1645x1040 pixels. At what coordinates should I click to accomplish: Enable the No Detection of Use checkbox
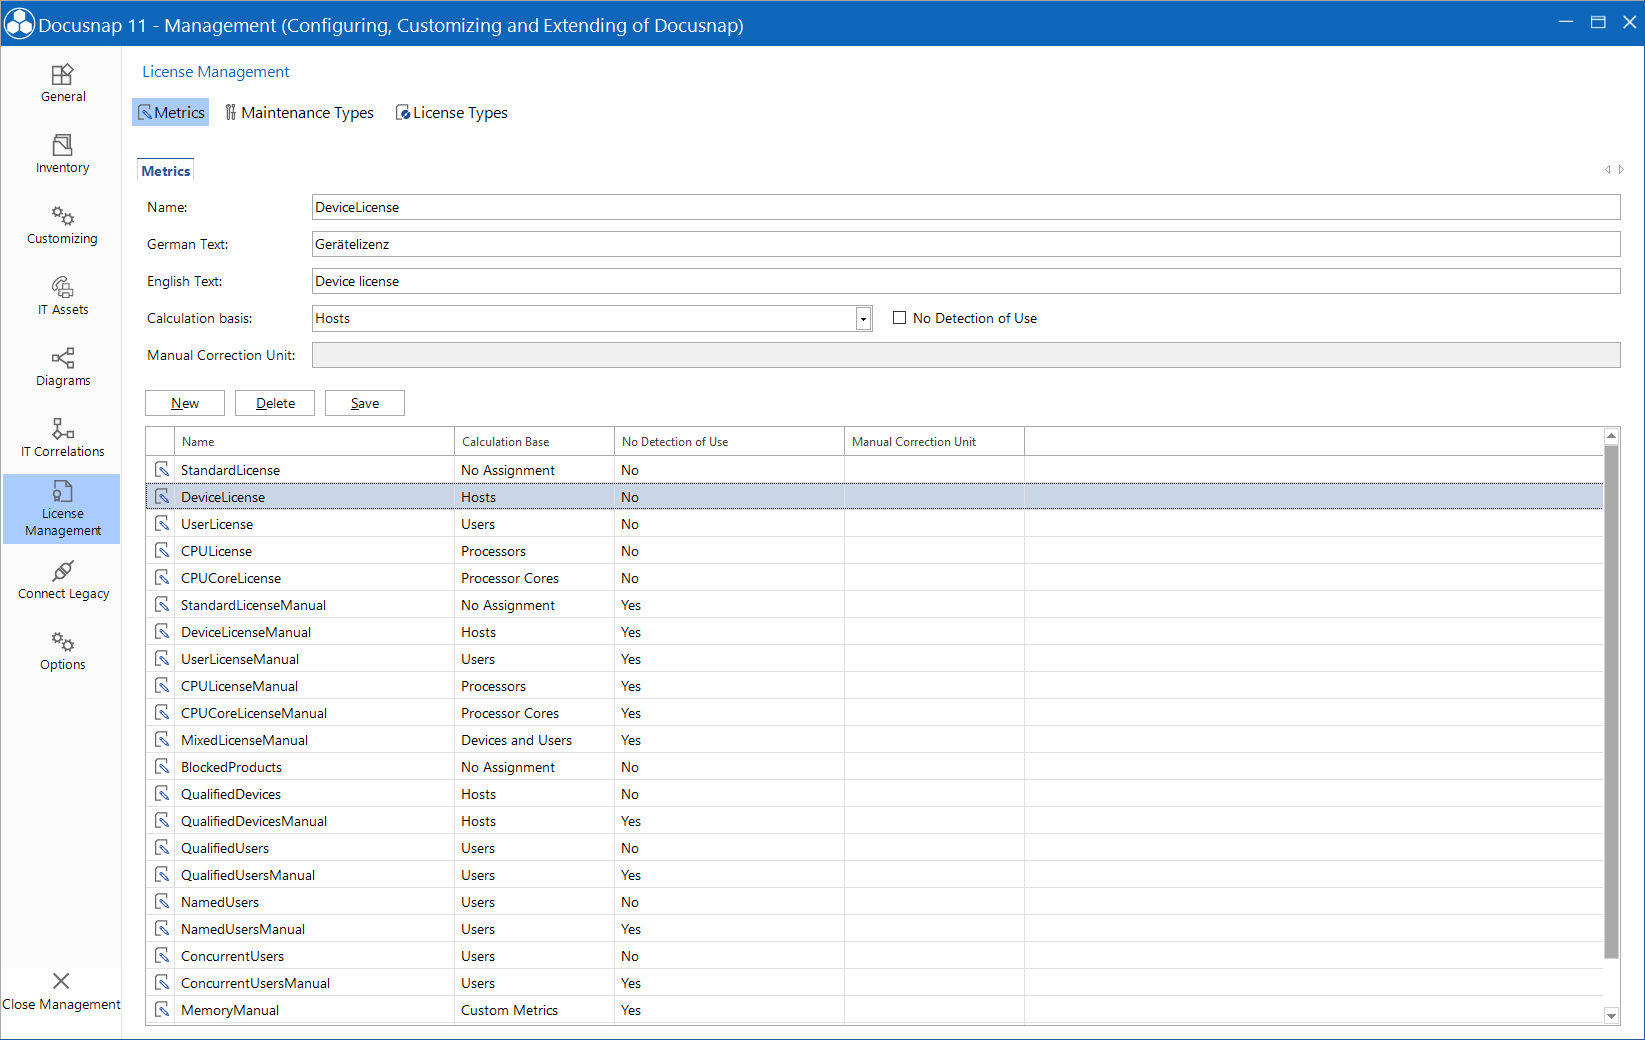[899, 317]
